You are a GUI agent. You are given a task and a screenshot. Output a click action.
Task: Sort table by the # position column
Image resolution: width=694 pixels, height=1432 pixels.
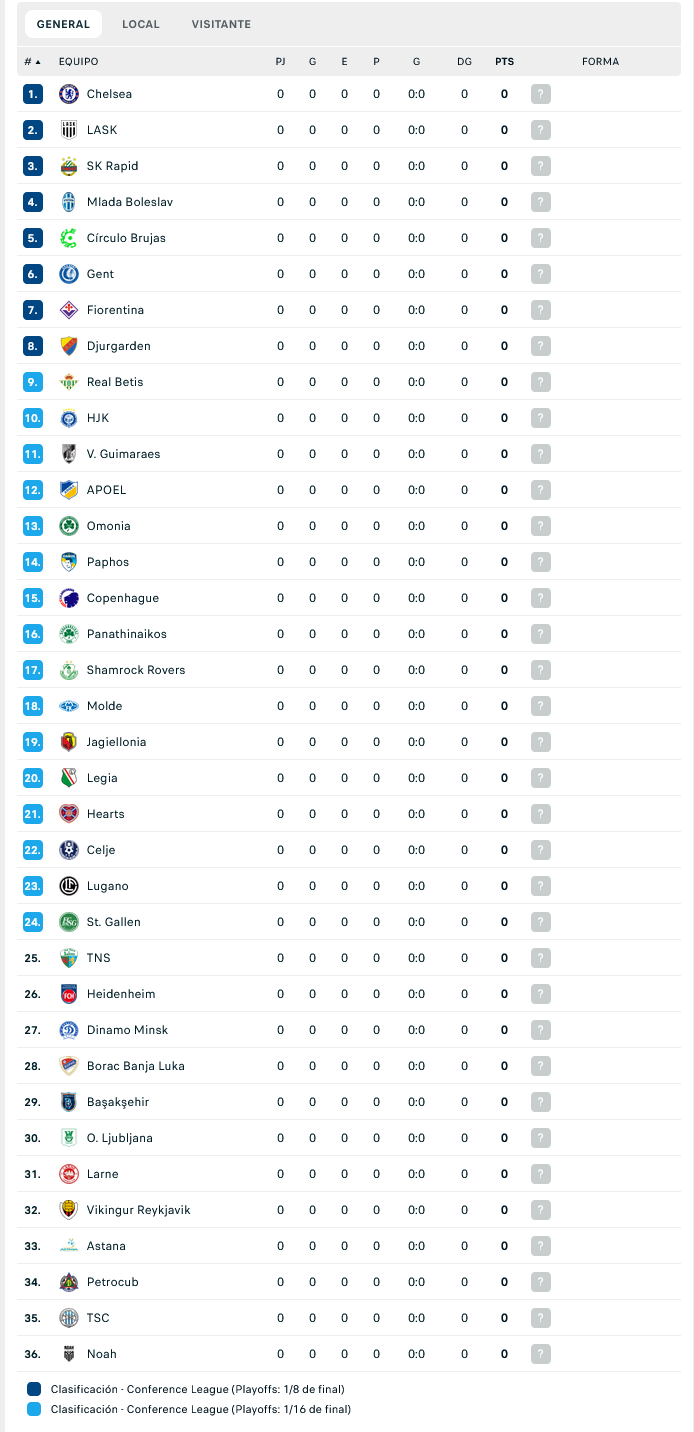(x=32, y=62)
